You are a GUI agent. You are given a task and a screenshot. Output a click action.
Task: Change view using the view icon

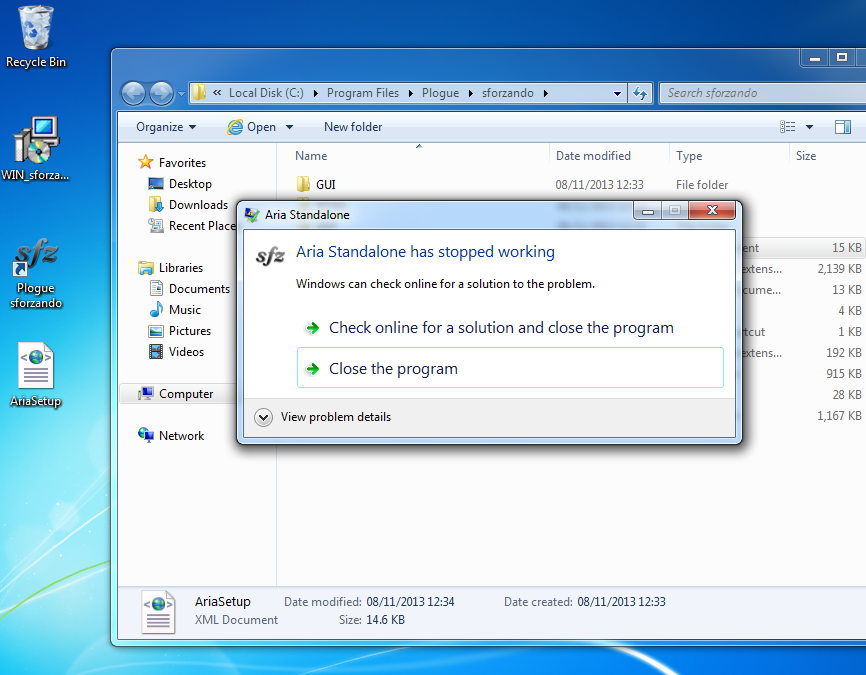(x=788, y=127)
